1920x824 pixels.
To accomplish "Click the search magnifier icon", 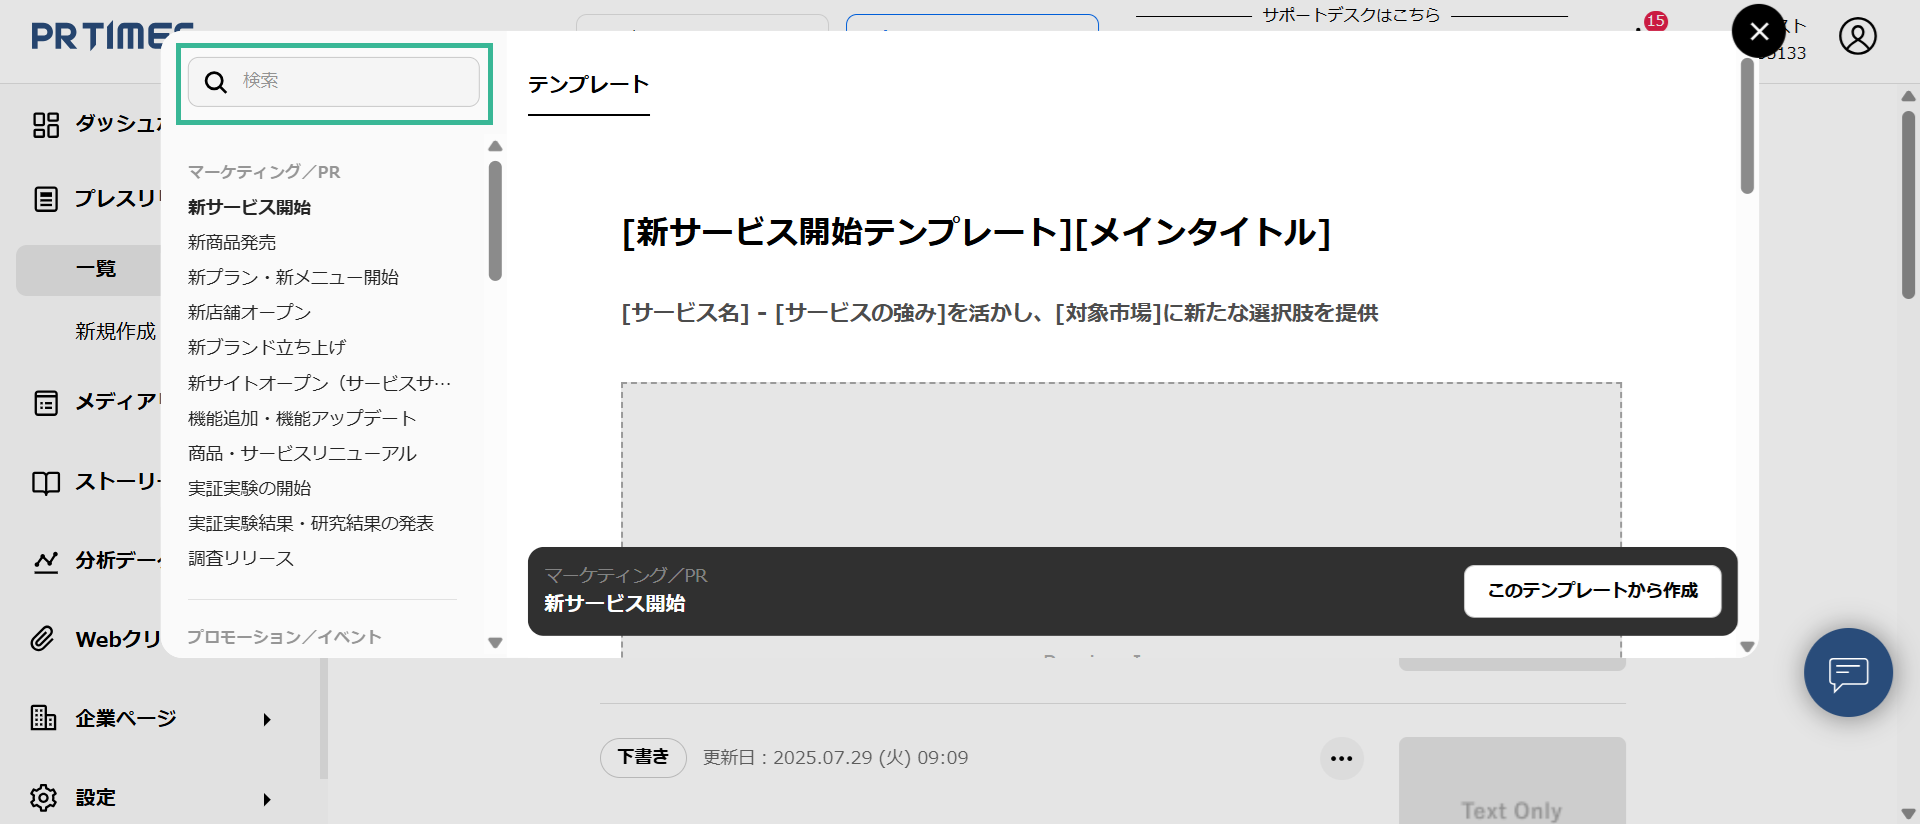I will pyautogui.click(x=216, y=82).
